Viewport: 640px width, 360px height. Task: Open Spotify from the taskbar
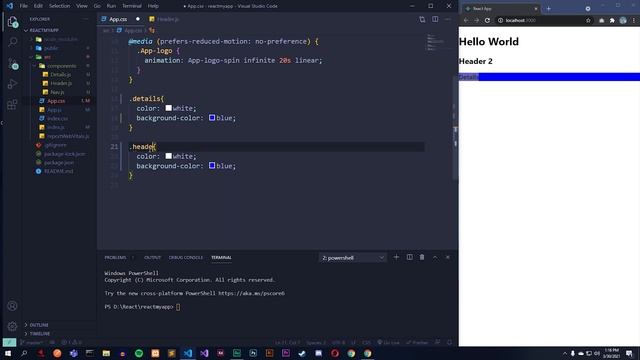(x=139, y=353)
